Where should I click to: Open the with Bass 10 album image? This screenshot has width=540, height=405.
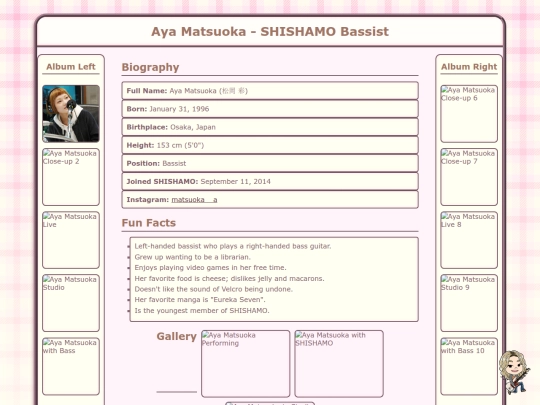(x=469, y=366)
